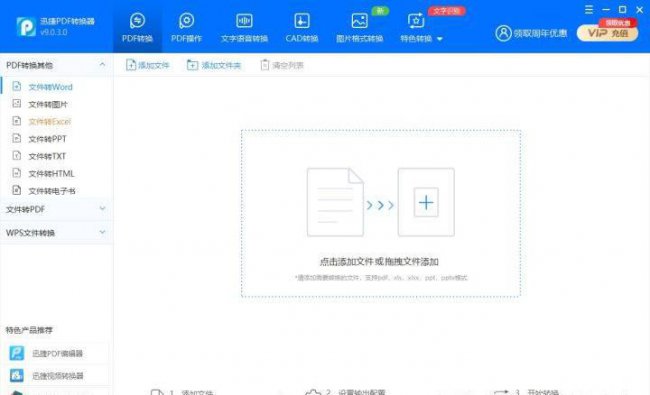
Task: Expand the WPS文件转换 section
Action: tap(56, 233)
